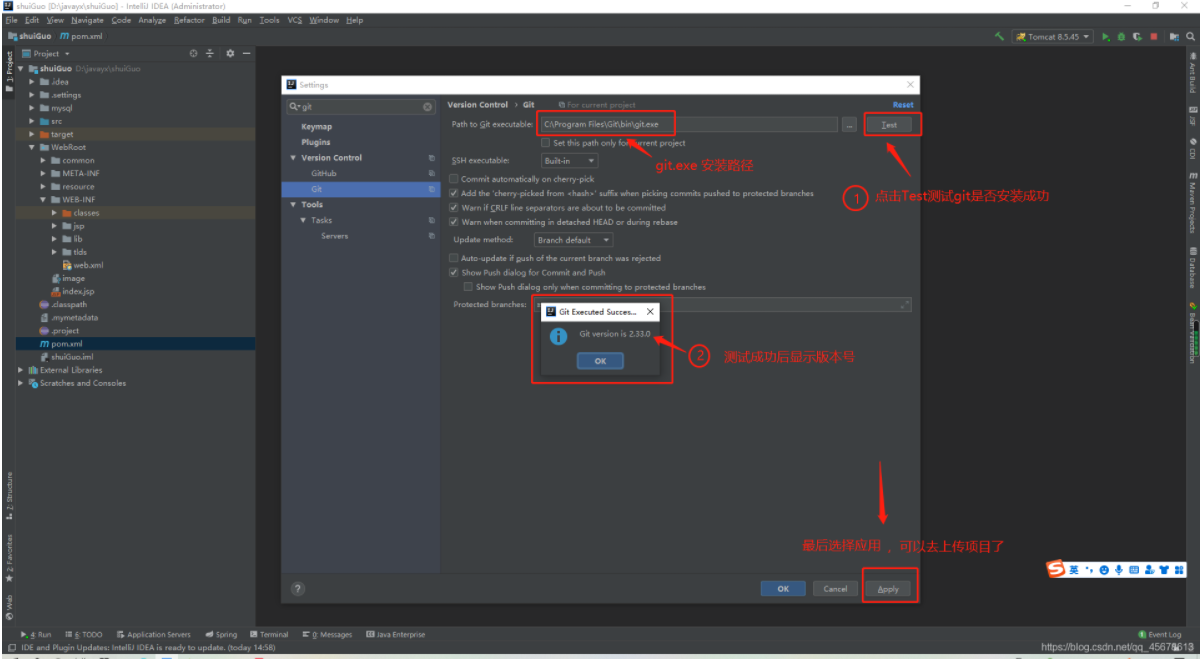Open the Bean Validation side panel

click(1192, 331)
